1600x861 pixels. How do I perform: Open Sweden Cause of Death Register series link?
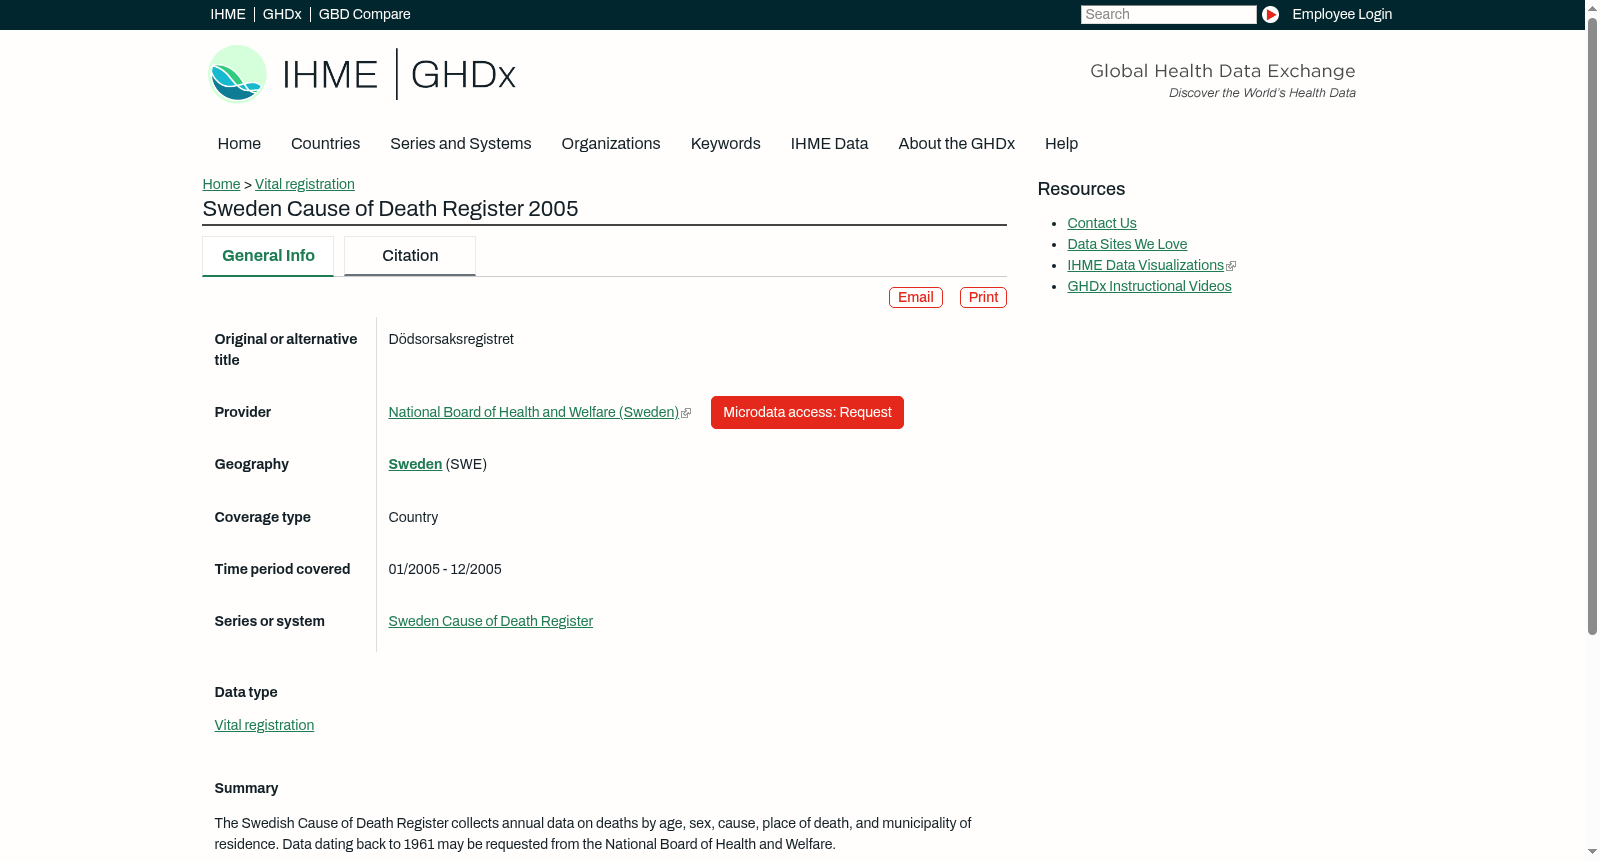[x=491, y=621]
